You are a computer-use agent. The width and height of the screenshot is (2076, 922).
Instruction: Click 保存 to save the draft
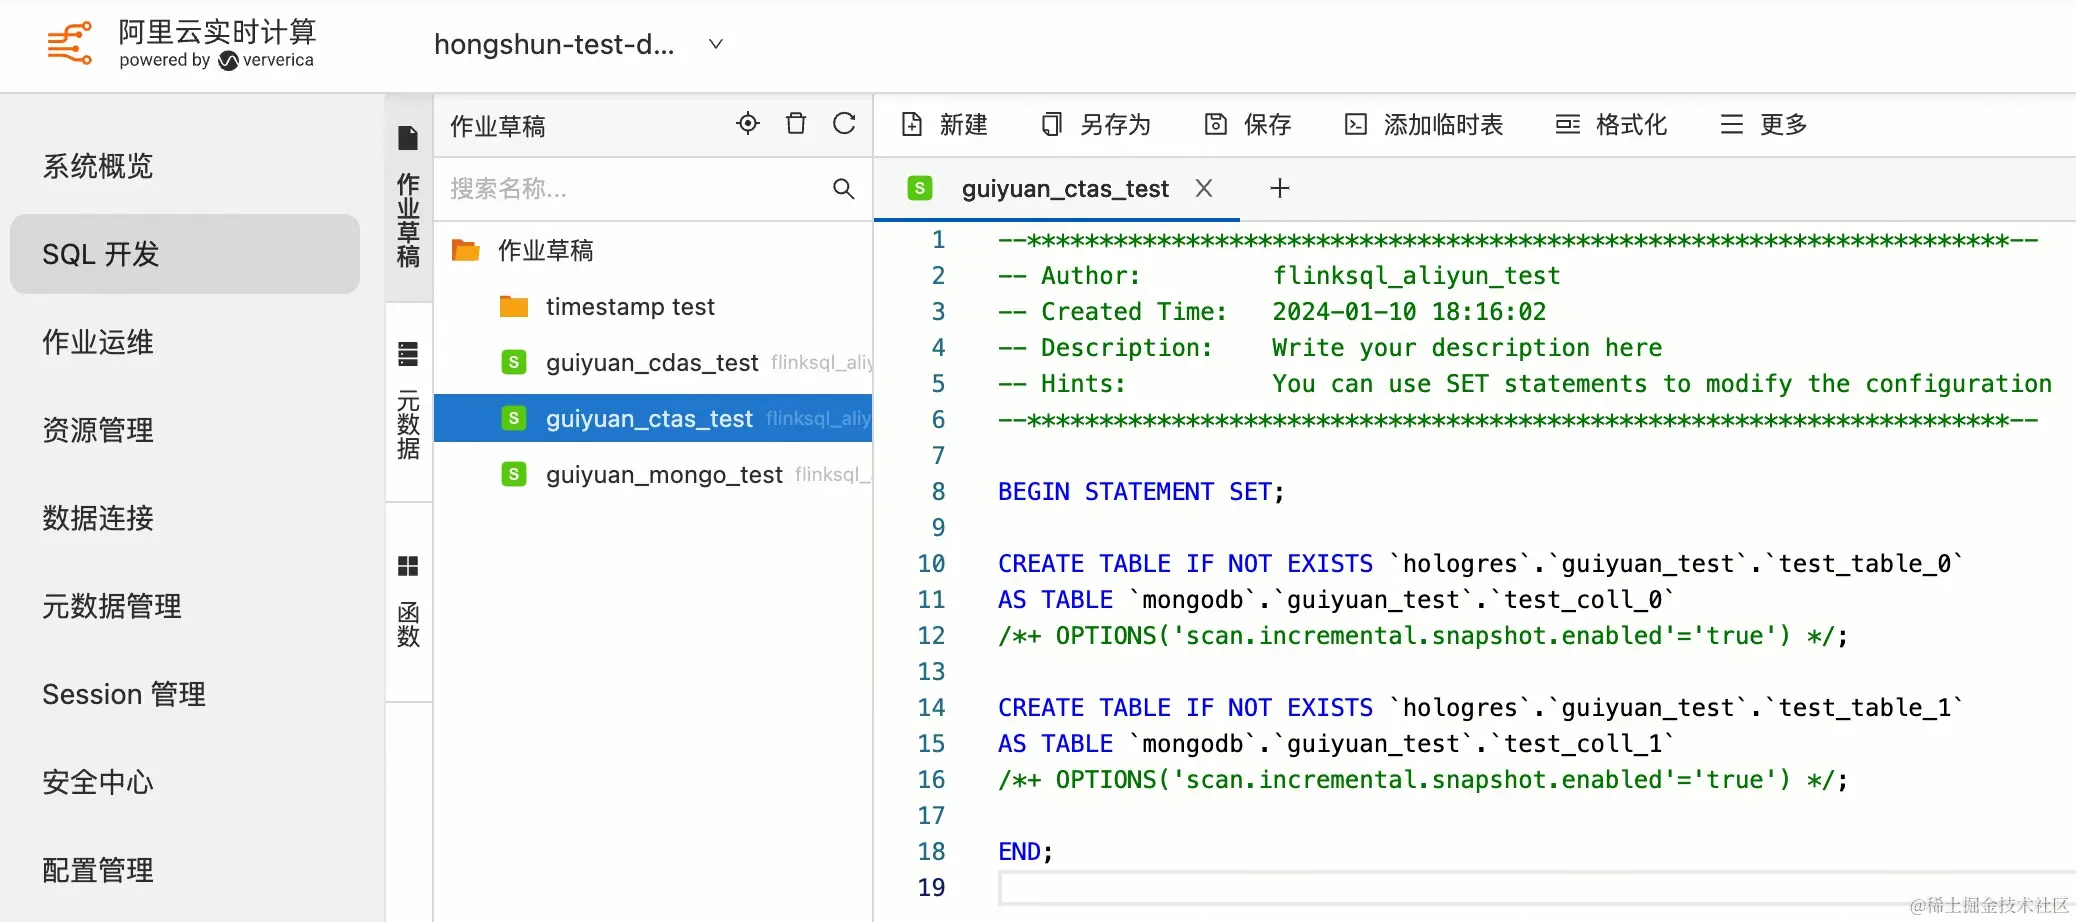point(1248,124)
